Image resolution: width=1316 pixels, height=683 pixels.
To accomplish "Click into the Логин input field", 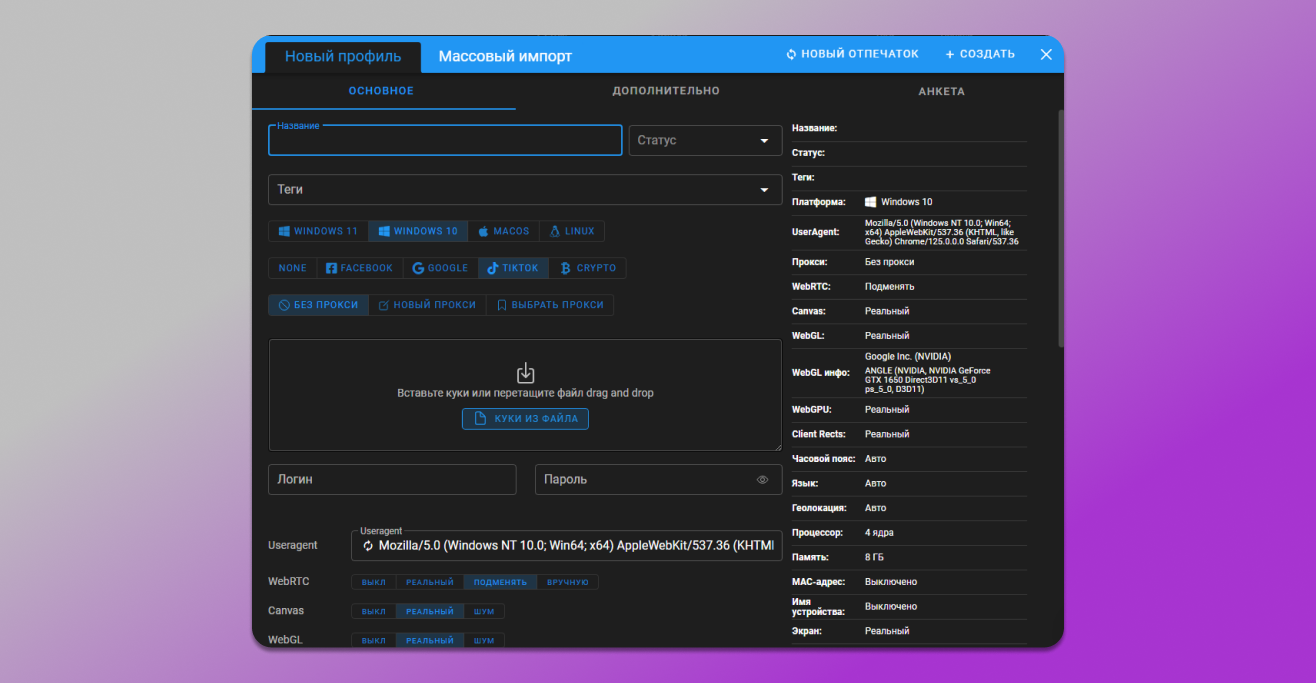I will tap(392, 480).
